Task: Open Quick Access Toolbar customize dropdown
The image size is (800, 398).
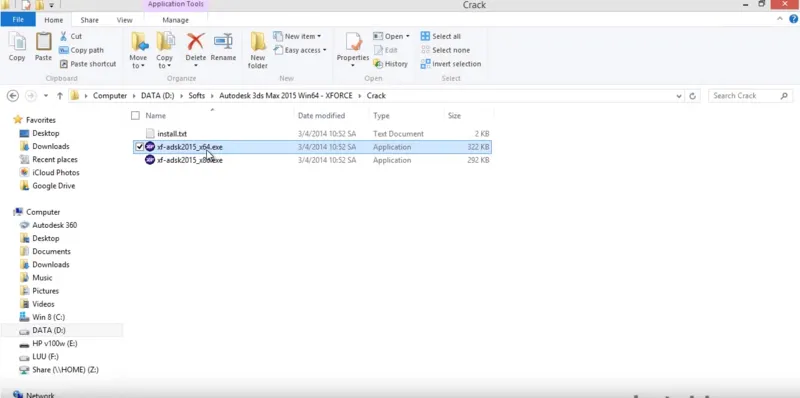Action: click(52, 5)
